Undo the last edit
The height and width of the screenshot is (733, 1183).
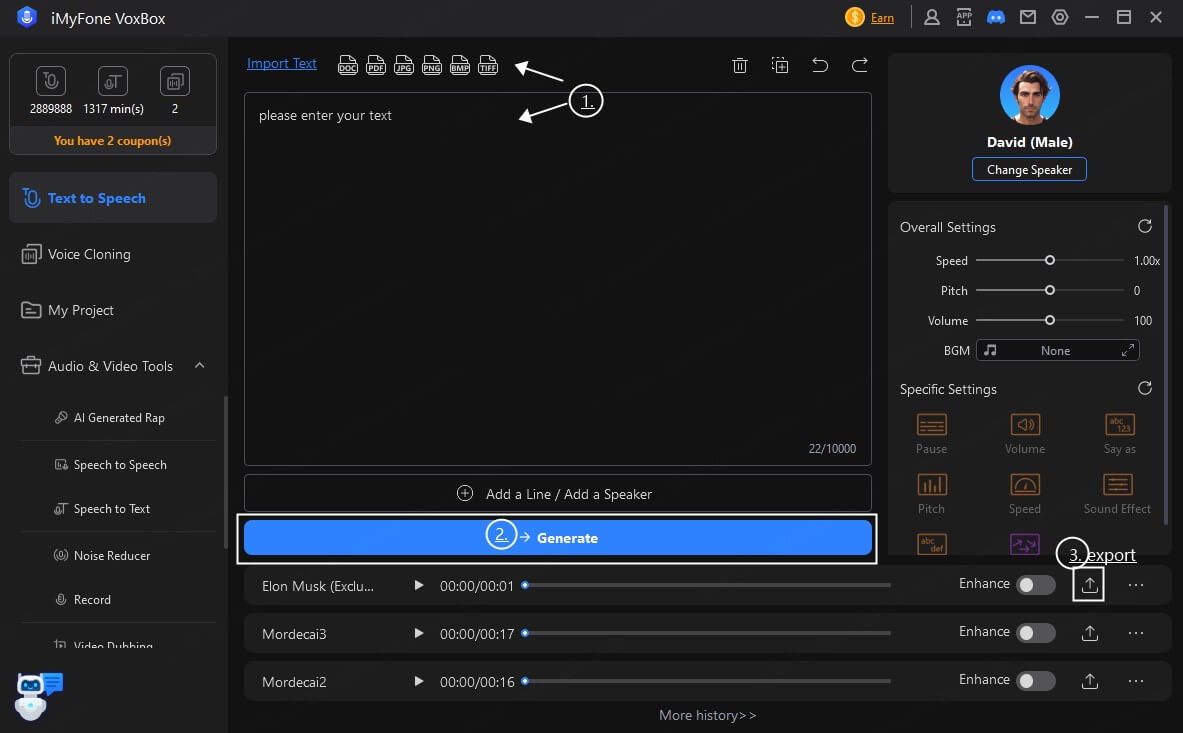pos(819,66)
